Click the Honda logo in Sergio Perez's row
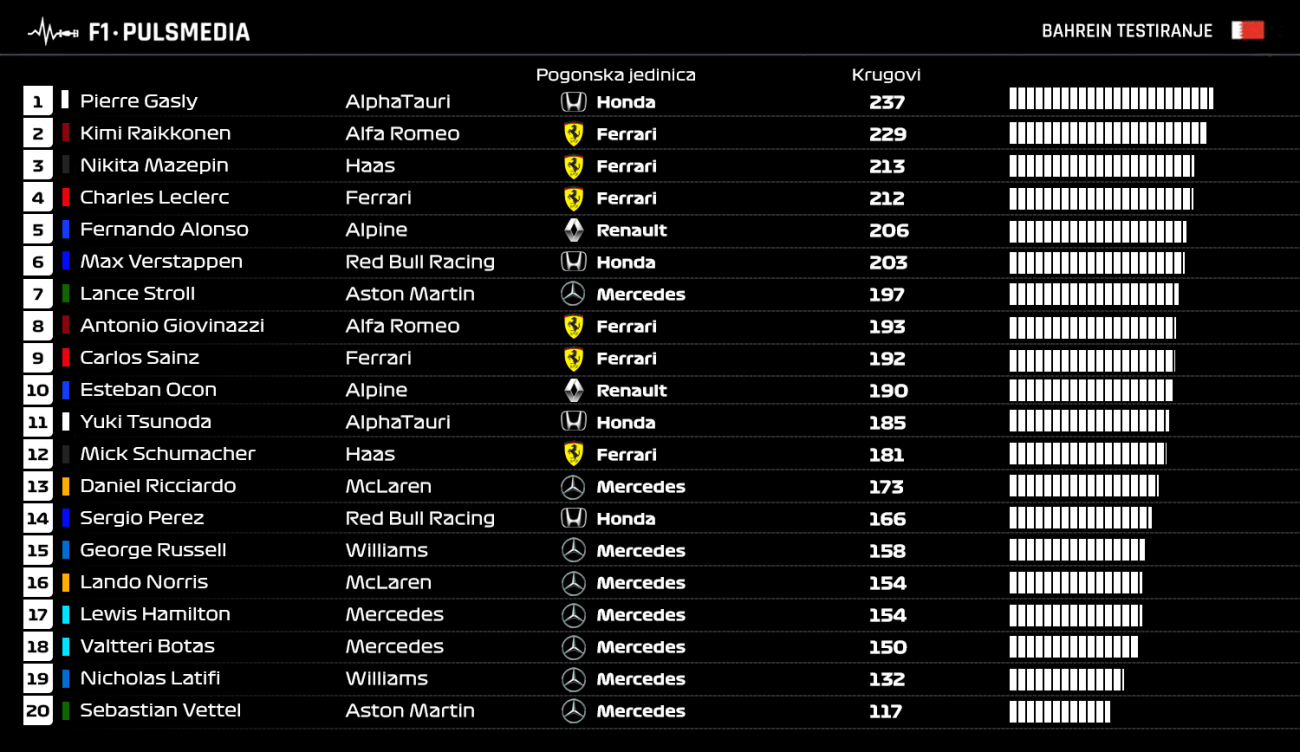 click(x=573, y=518)
